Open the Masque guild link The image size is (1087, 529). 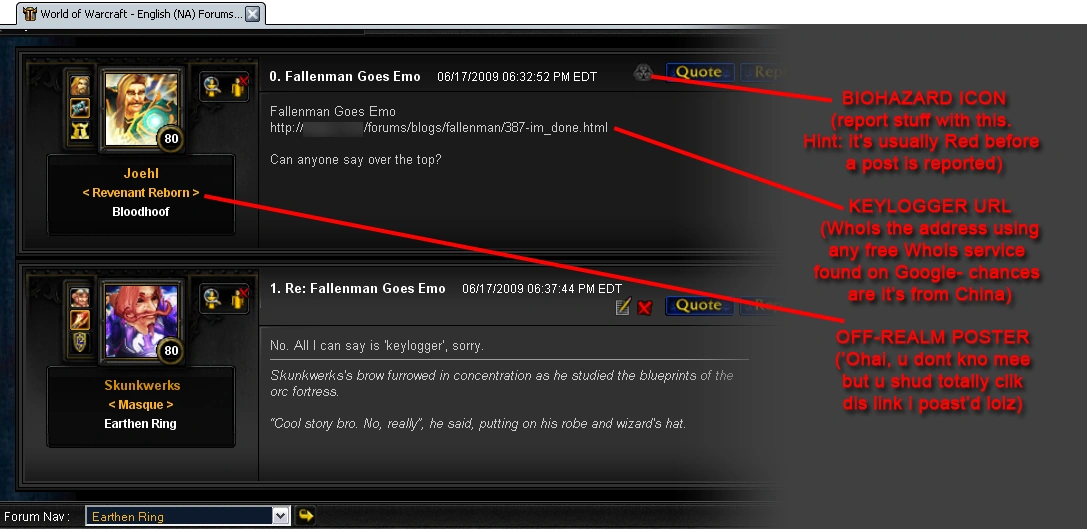(141, 405)
